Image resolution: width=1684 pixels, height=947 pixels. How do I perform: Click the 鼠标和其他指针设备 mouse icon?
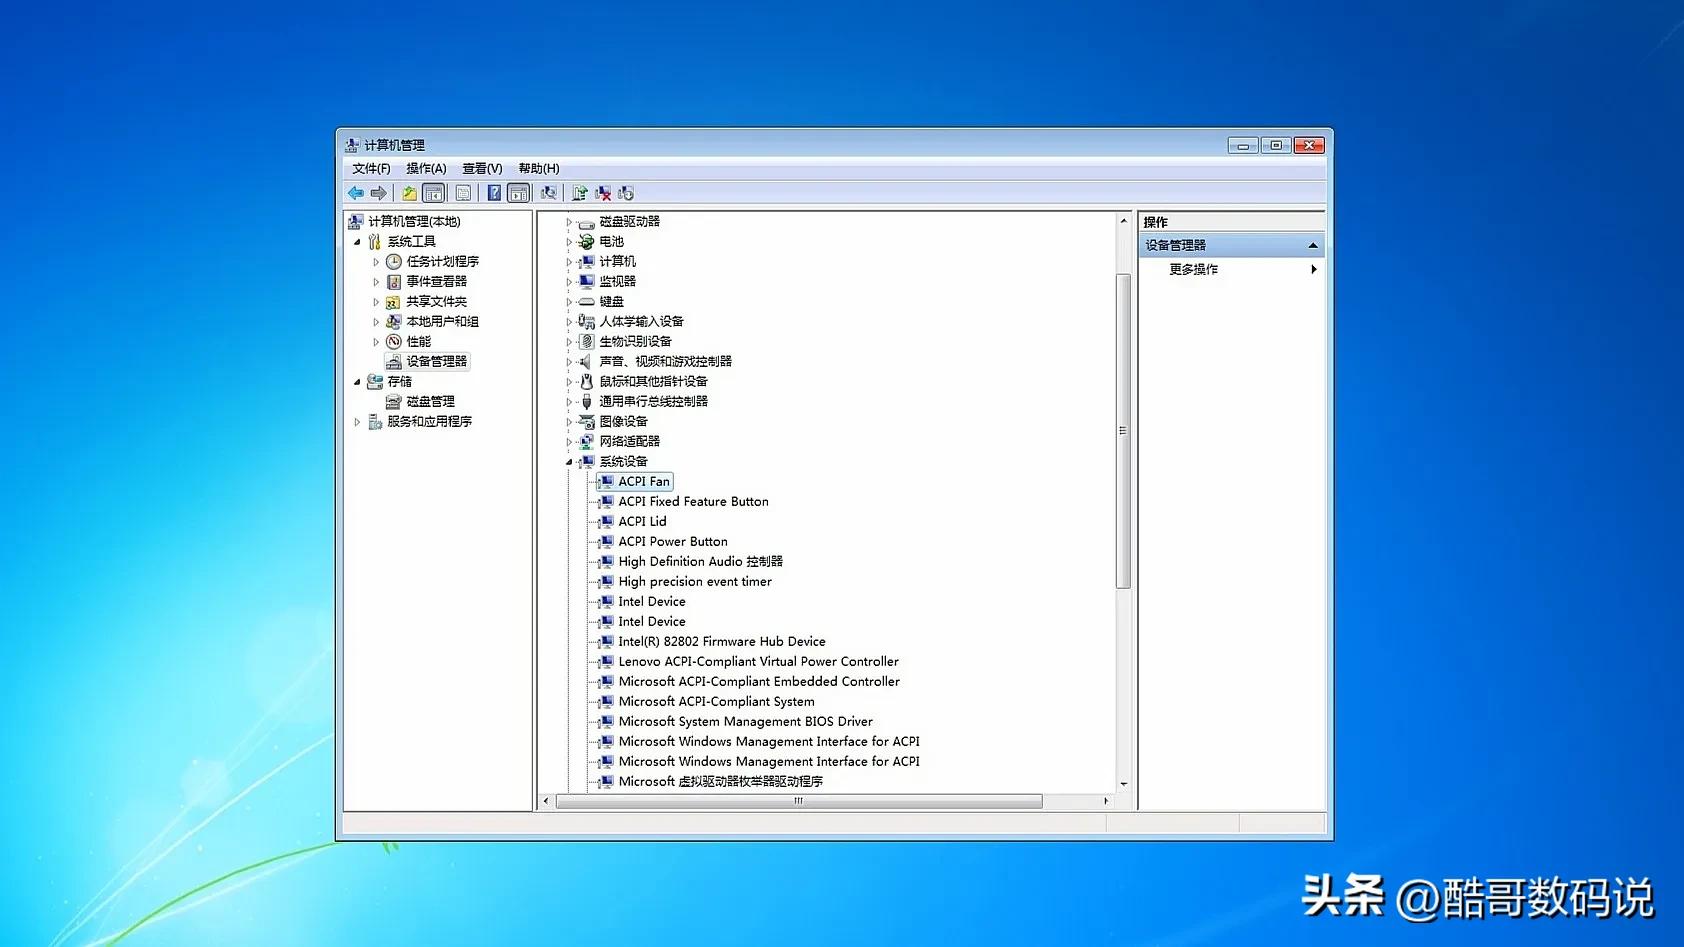587,381
